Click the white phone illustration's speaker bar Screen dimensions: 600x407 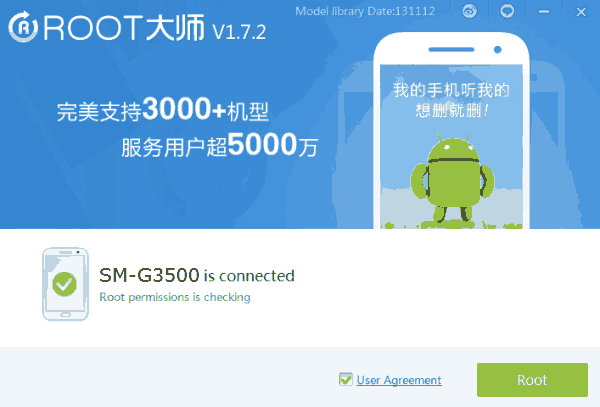[452, 49]
